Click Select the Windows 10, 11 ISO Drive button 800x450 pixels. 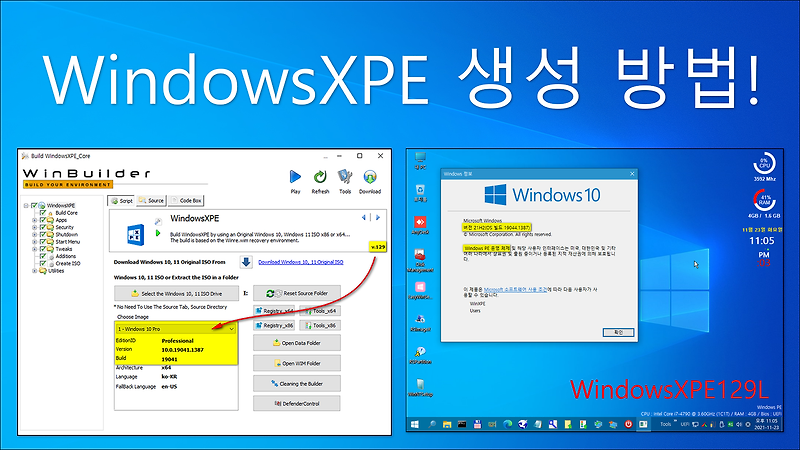pos(177,293)
